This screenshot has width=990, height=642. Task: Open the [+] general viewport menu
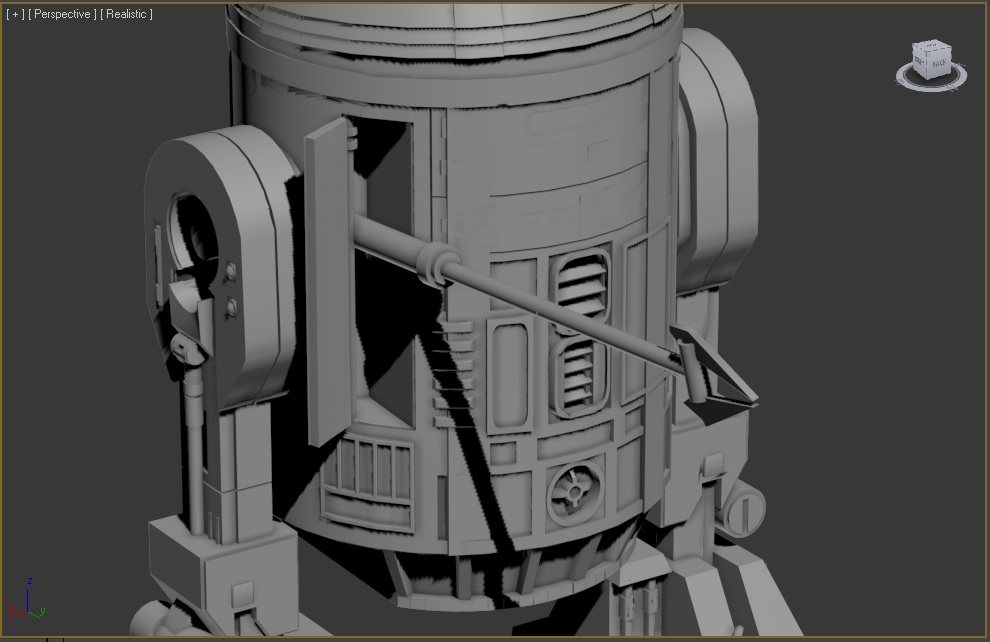tap(14, 14)
